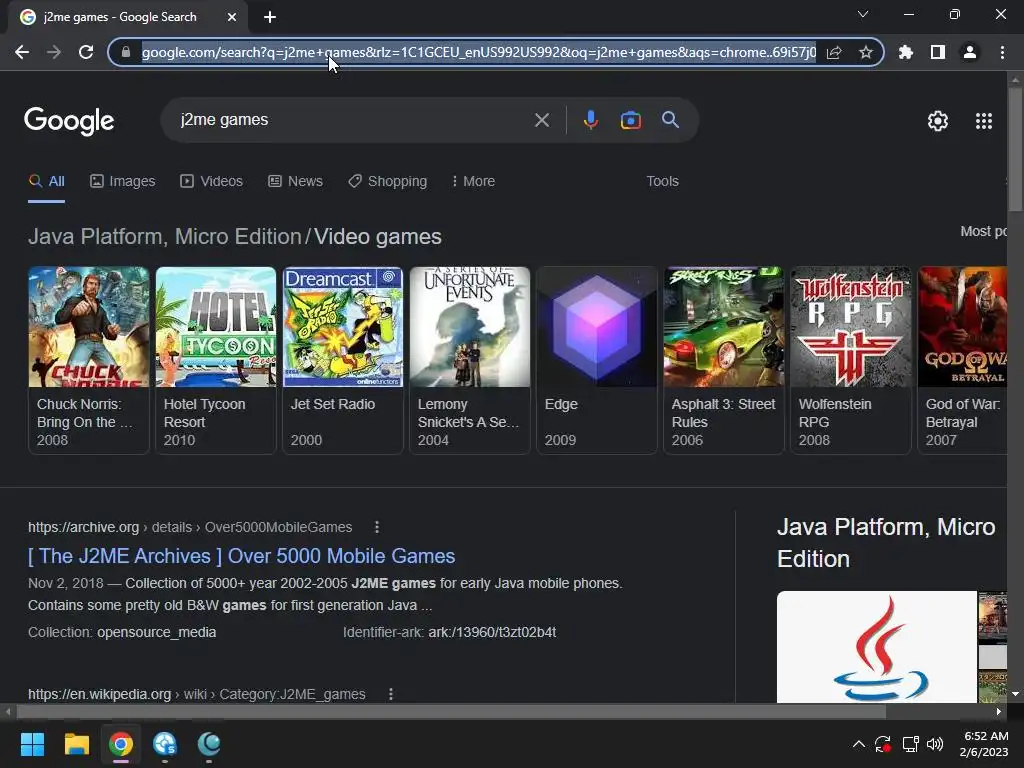Open Google quick settings gear
The height and width of the screenshot is (768, 1024).
938,121
